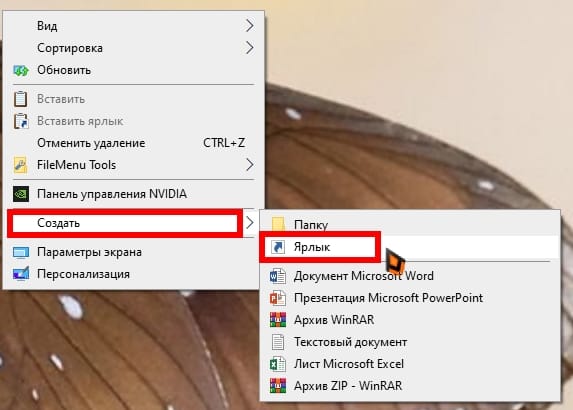The width and height of the screenshot is (573, 410).
Task: Click the monitor icon for Параметры экрана
Action: click(x=21, y=252)
